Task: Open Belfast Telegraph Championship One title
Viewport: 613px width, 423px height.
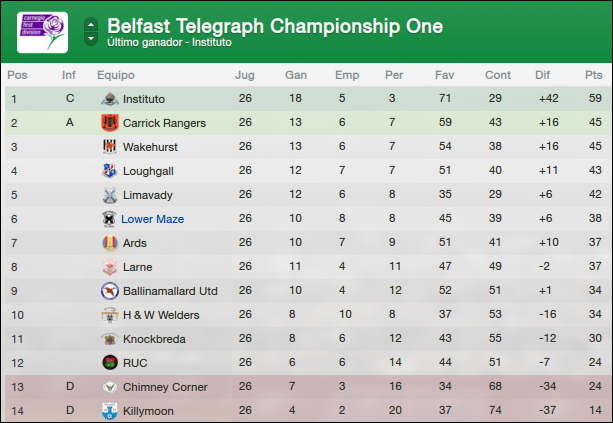Action: [x=275, y=26]
